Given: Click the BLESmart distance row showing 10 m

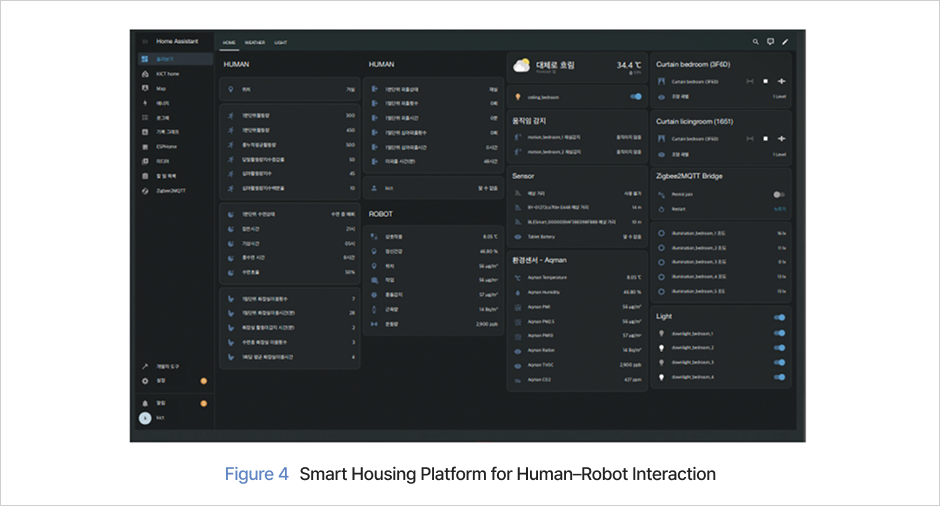Looking at the screenshot, I should pyautogui.click(x=577, y=222).
